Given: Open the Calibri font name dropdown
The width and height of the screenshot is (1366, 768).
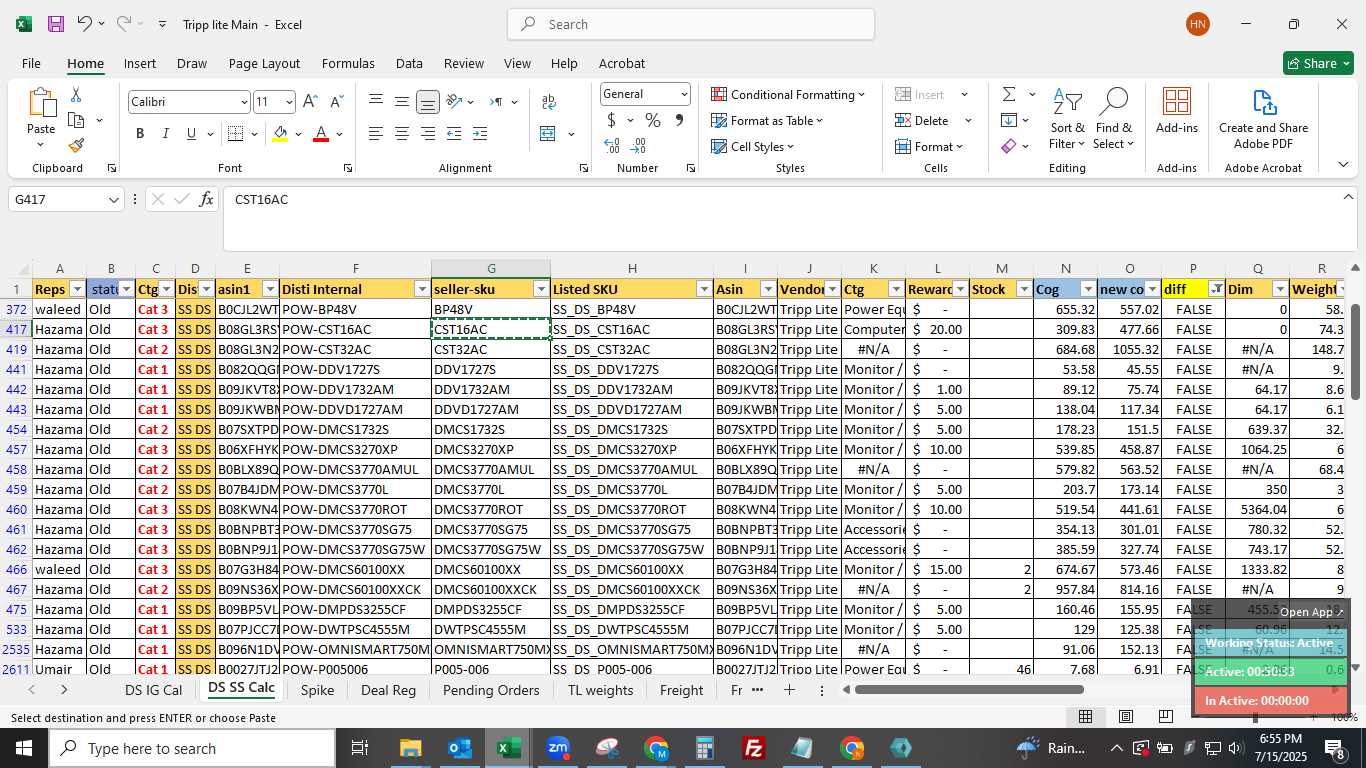Looking at the screenshot, I should click(x=243, y=102).
